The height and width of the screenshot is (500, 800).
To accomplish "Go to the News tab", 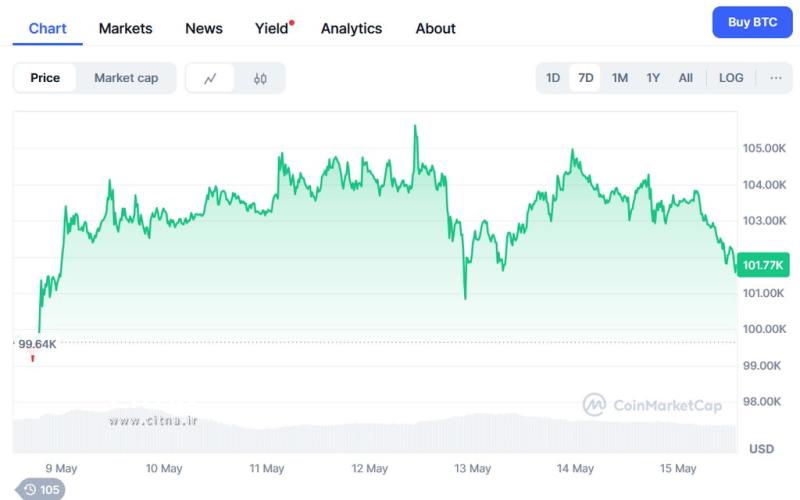I will (x=204, y=28).
